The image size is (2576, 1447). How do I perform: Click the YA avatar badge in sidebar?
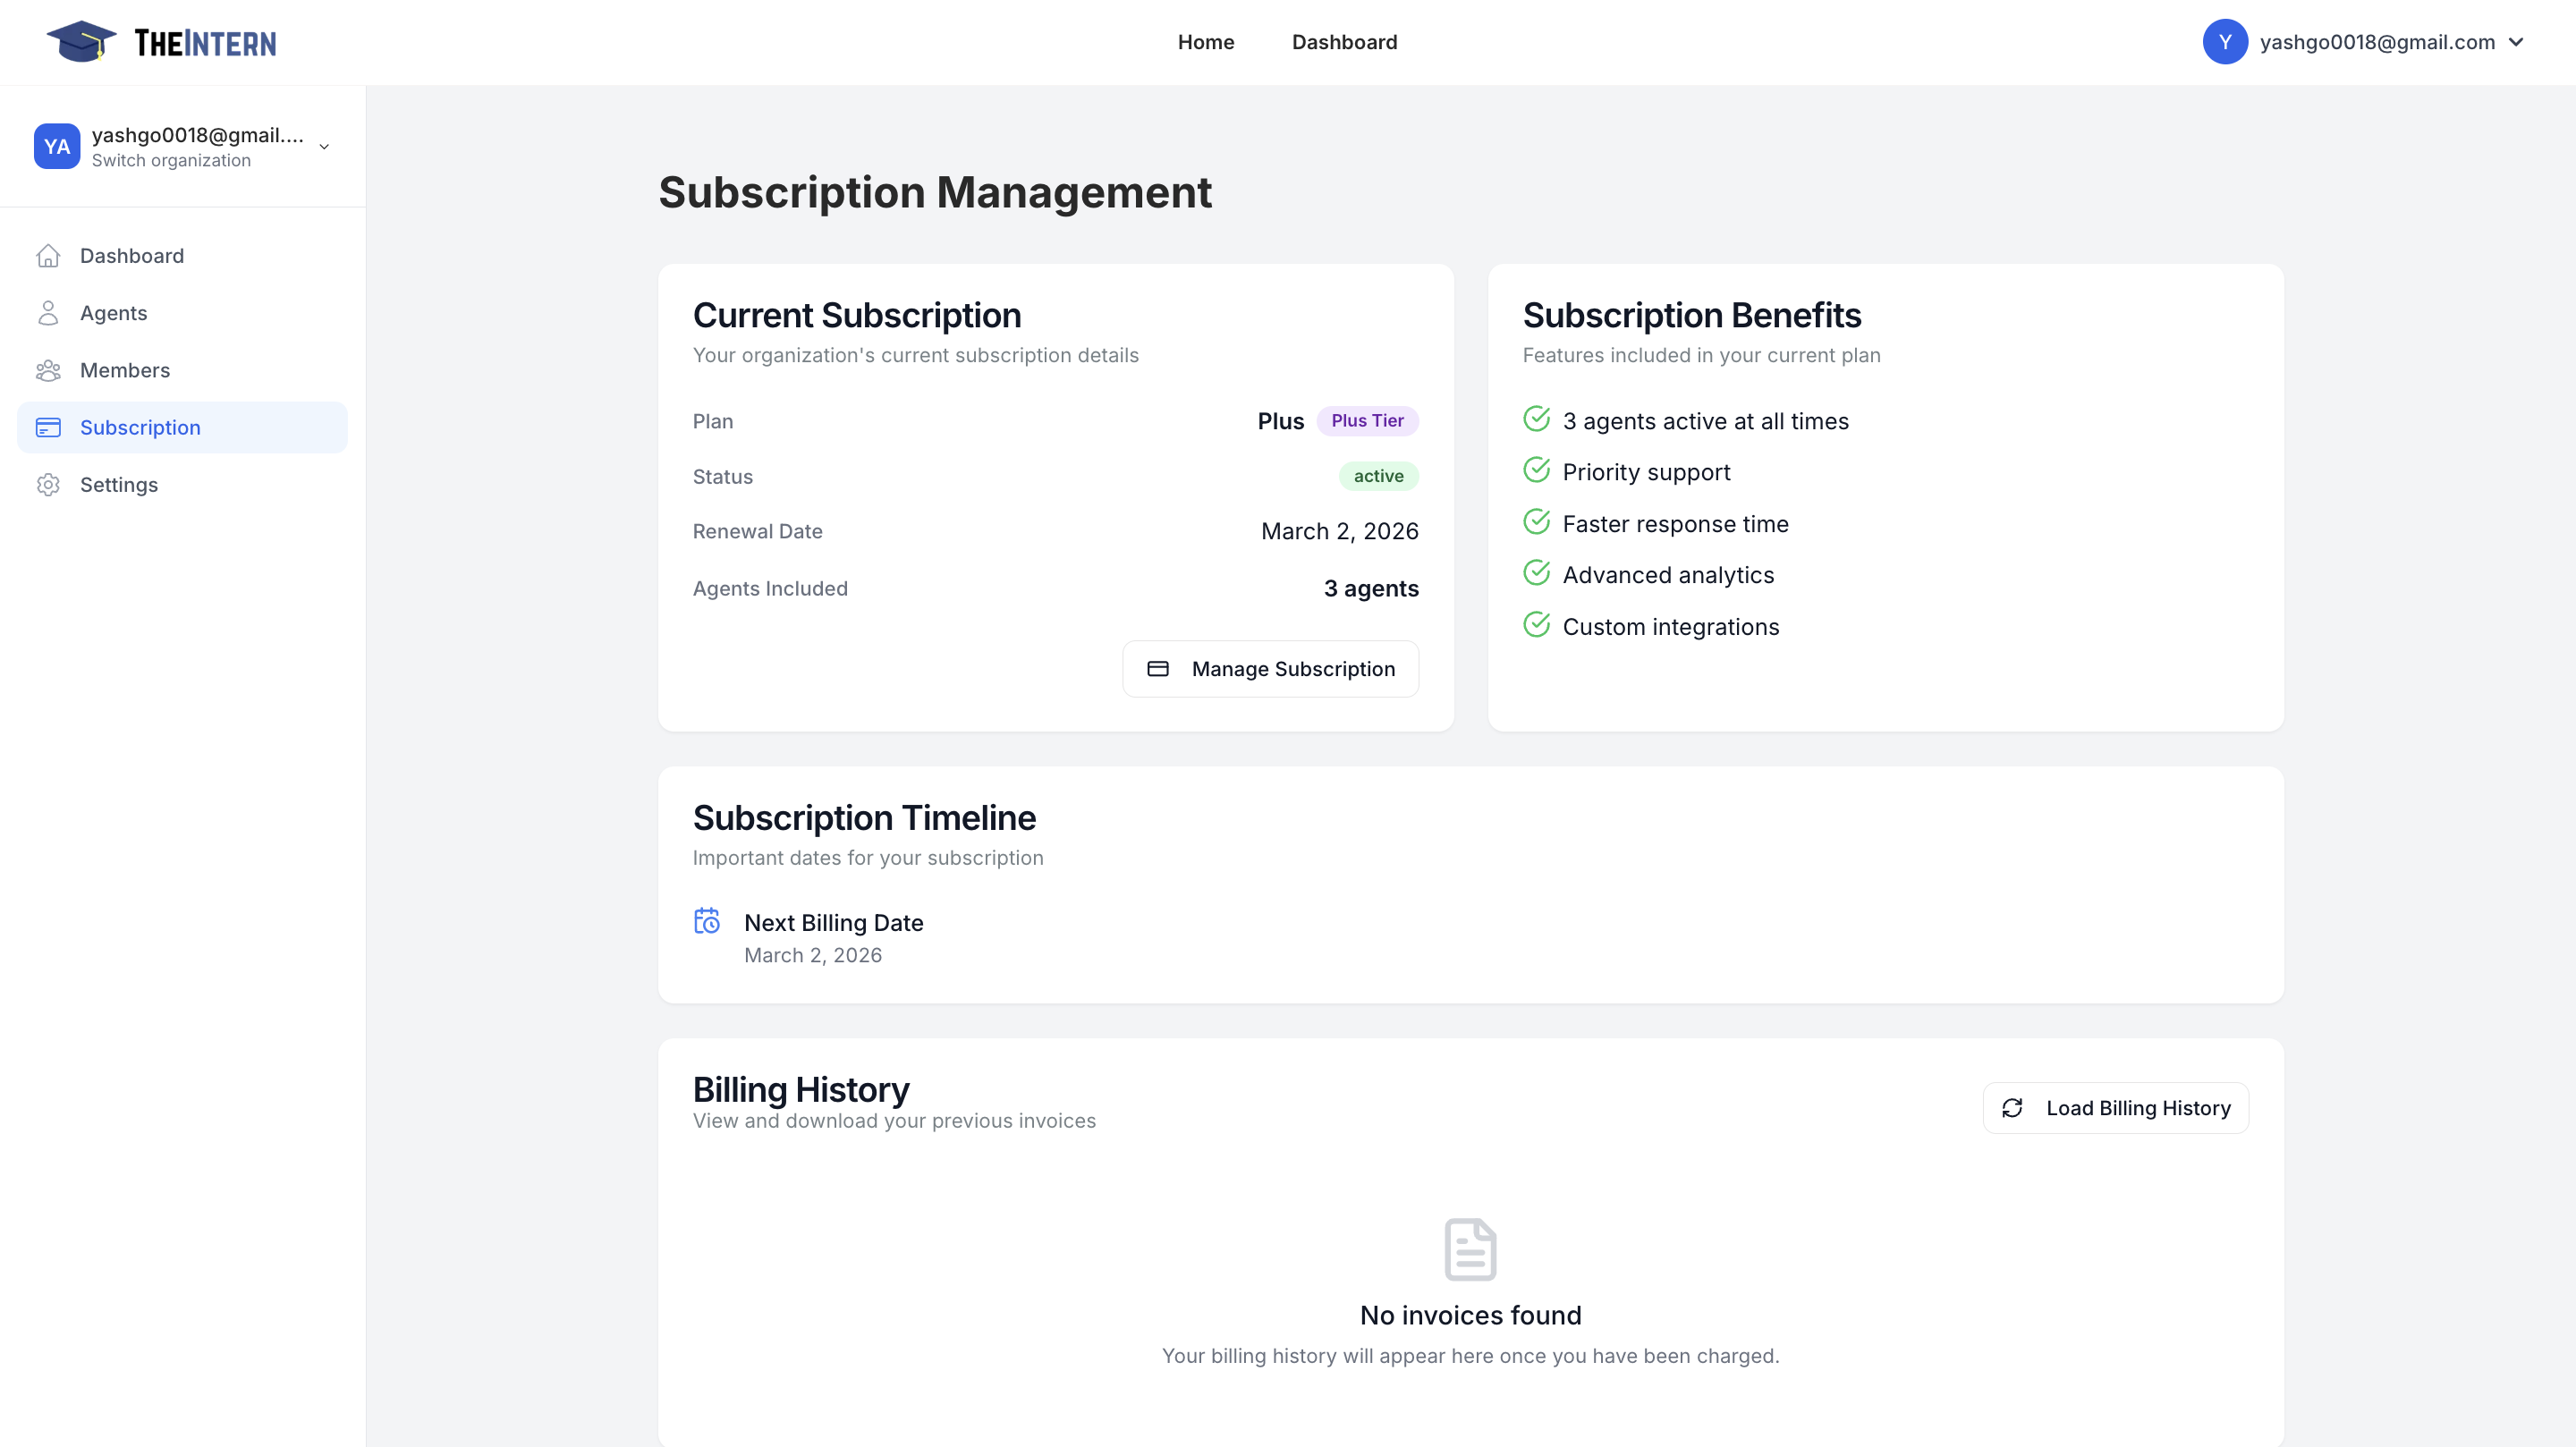coord(57,146)
